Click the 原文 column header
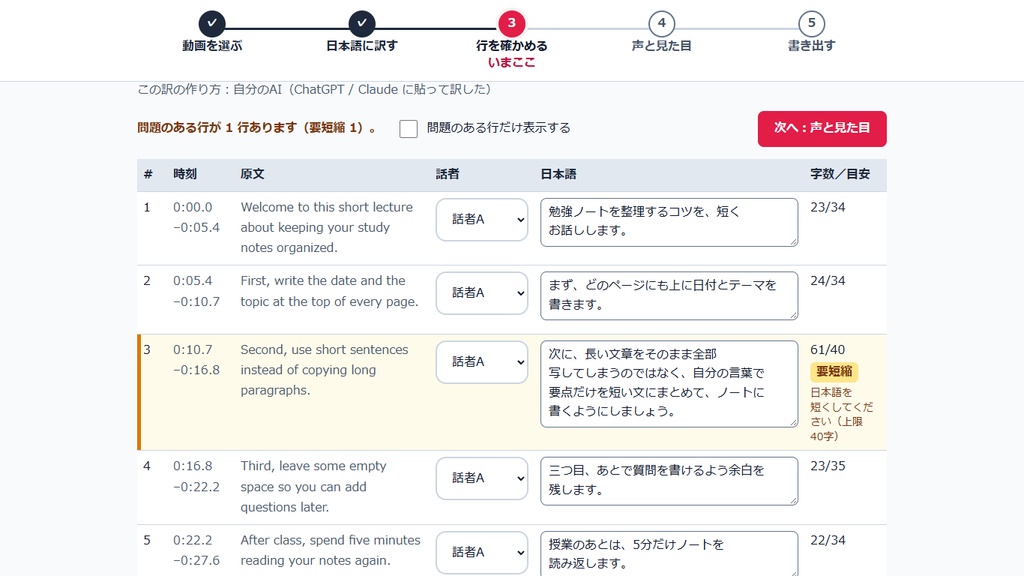The image size is (1024, 576). click(x=252, y=174)
